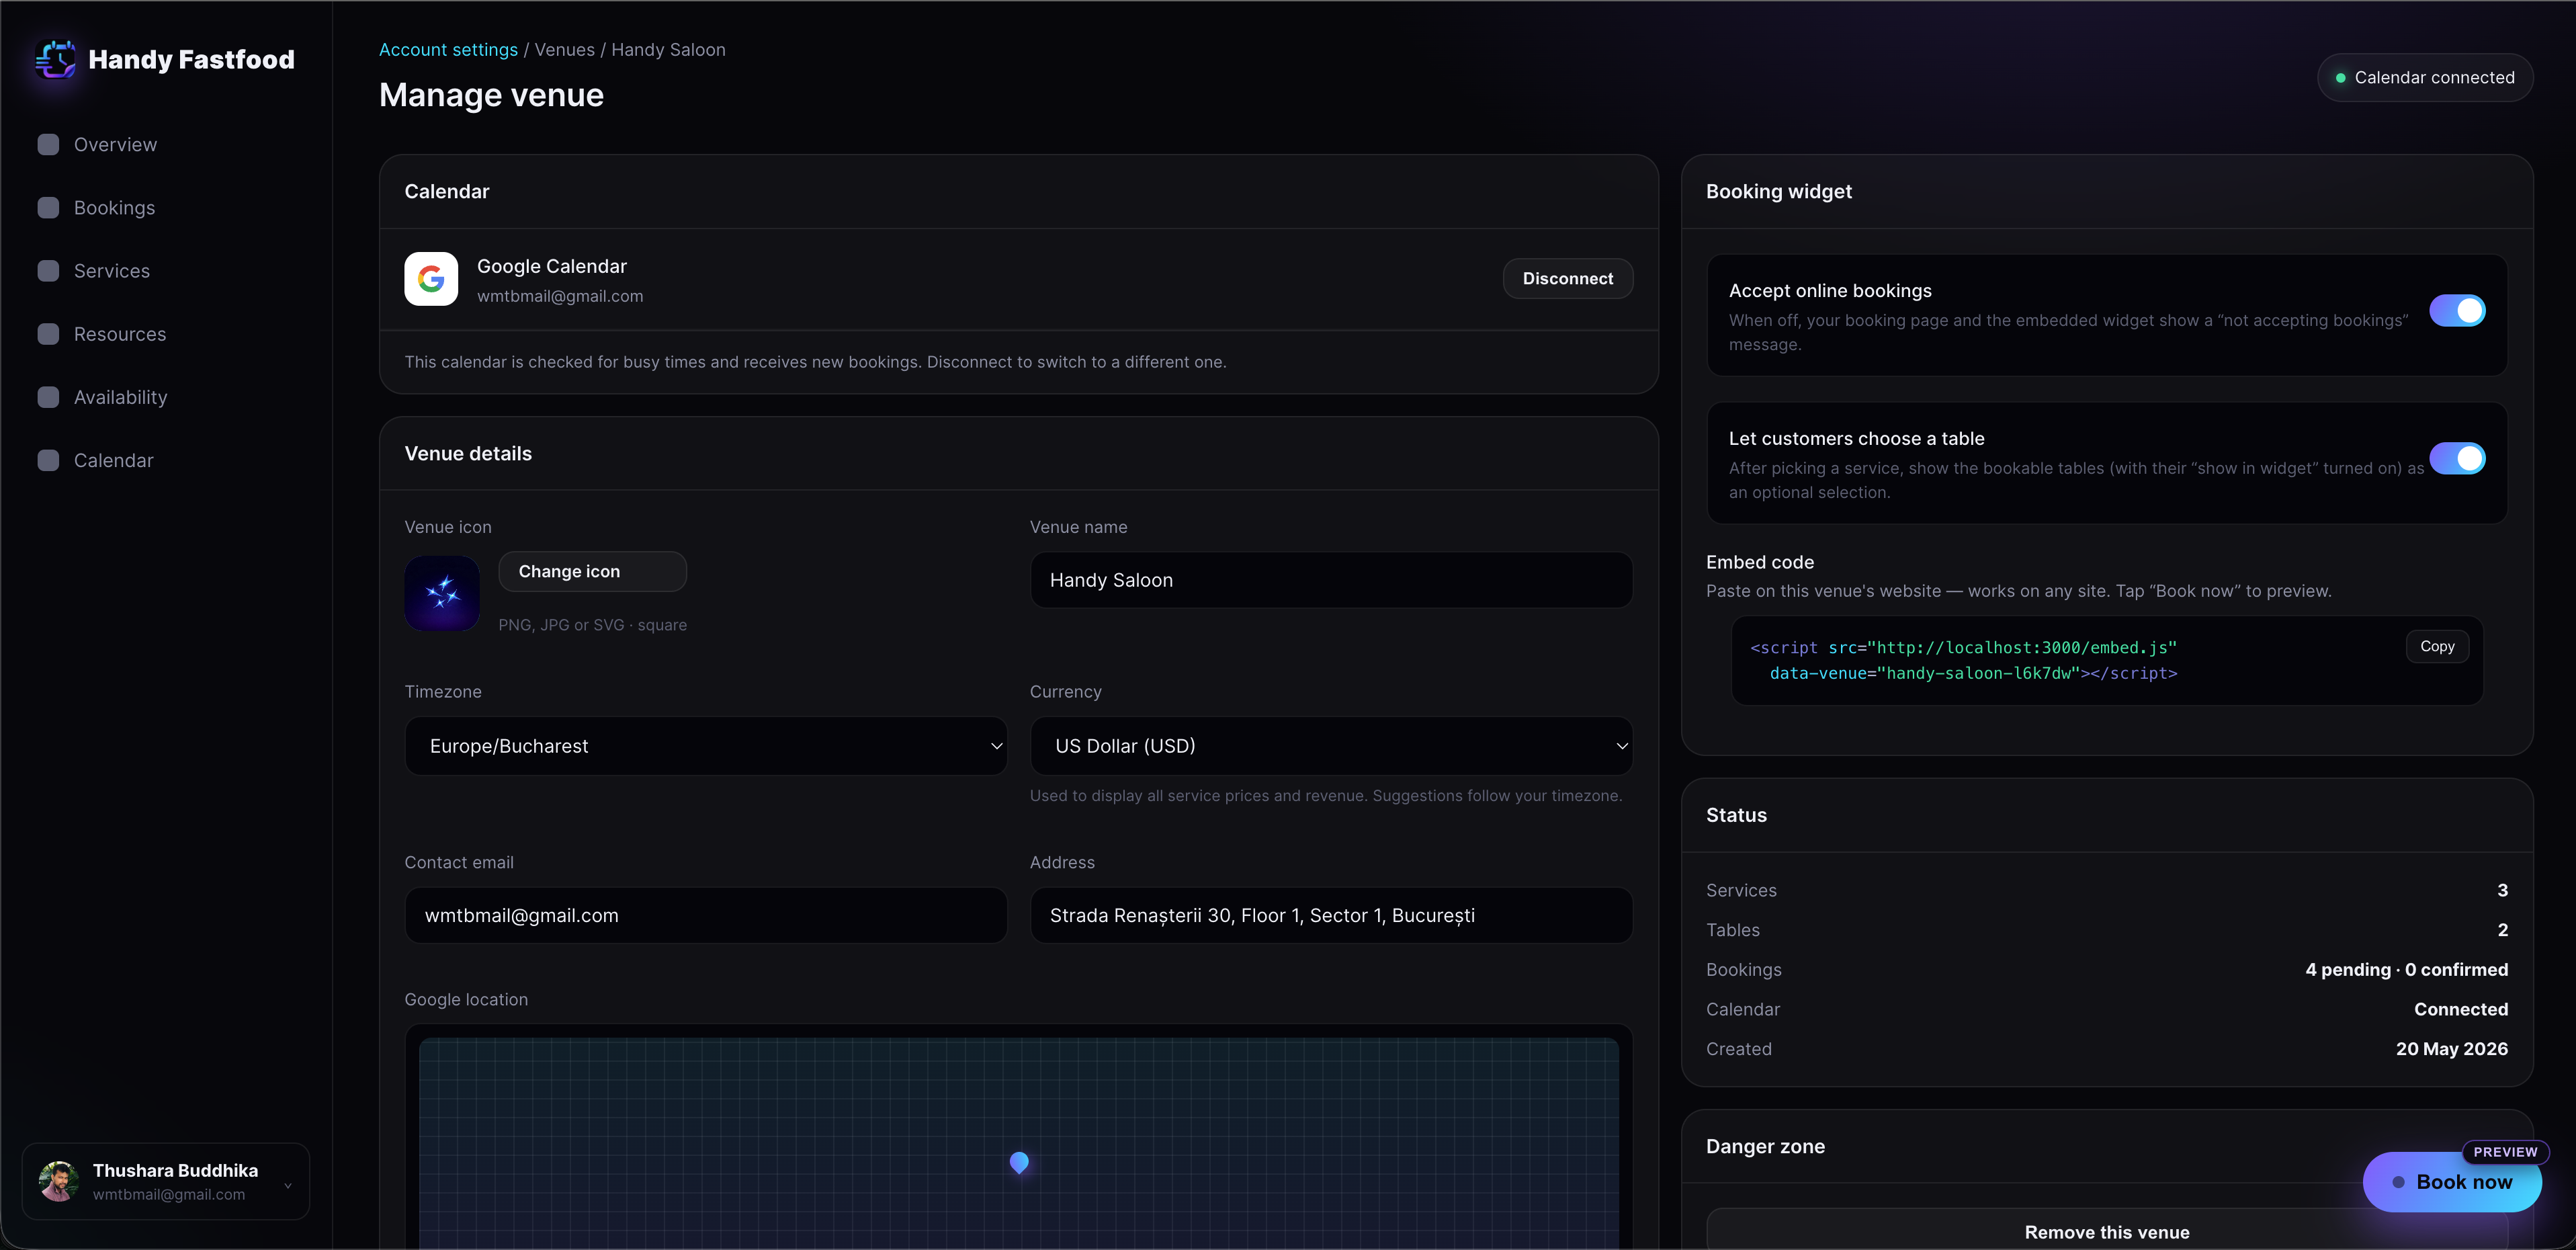Click the Google location map
Screen dimensions: 2576x1250
(1018, 1143)
